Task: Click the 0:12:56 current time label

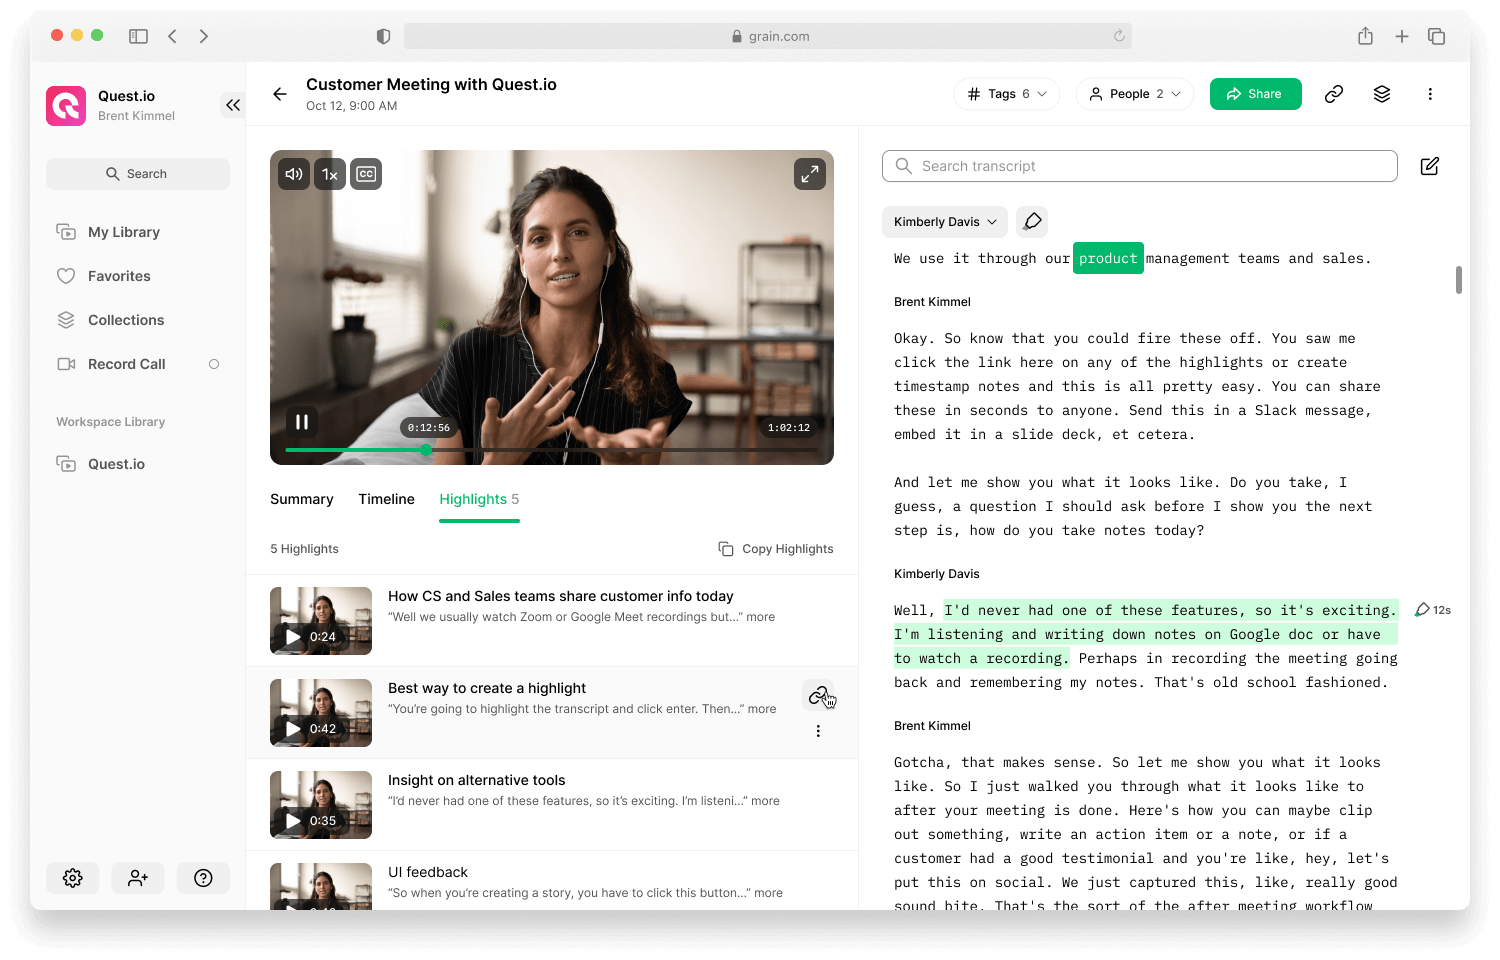Action: pyautogui.click(x=429, y=428)
